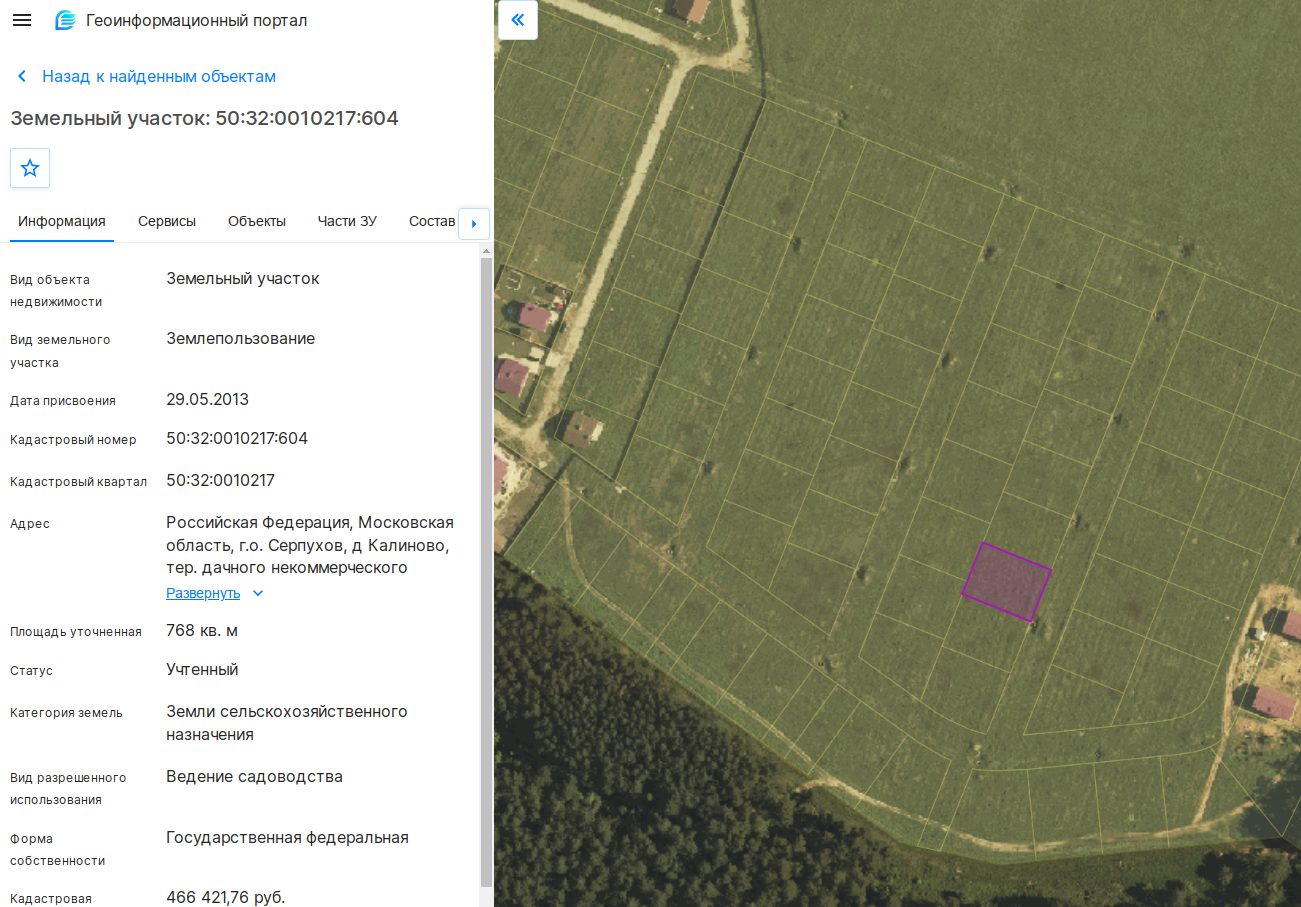Click the chevron next to Развернуть
This screenshot has height=907, width=1301.
click(x=258, y=593)
